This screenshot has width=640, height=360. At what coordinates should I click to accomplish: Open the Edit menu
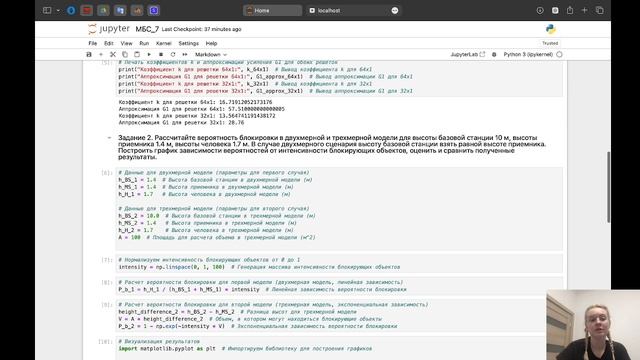coord(109,43)
